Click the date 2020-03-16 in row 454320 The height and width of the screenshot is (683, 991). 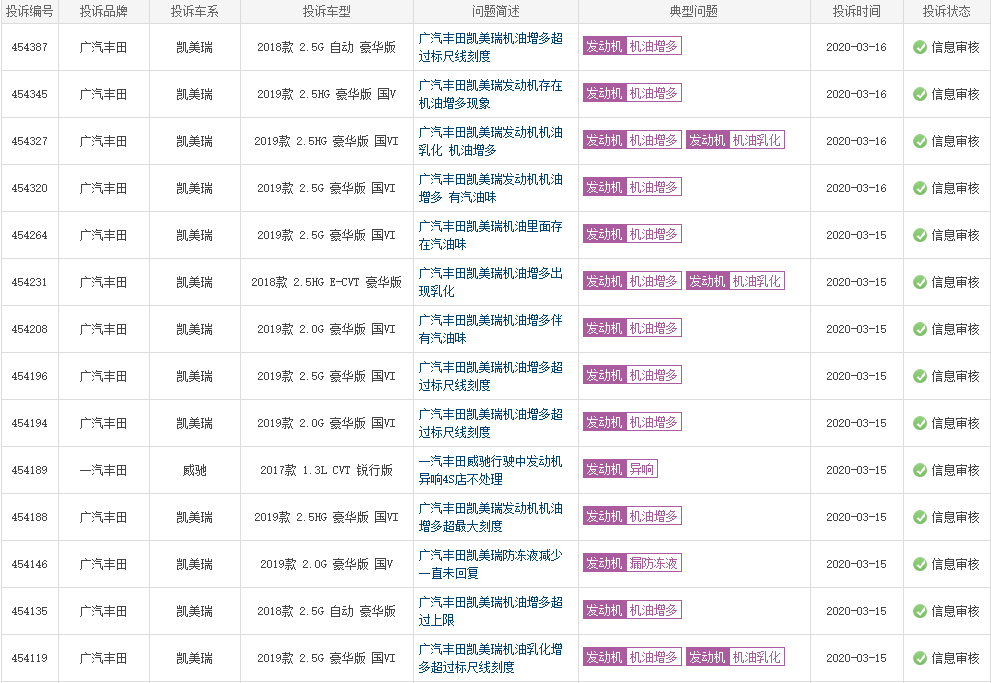856,188
